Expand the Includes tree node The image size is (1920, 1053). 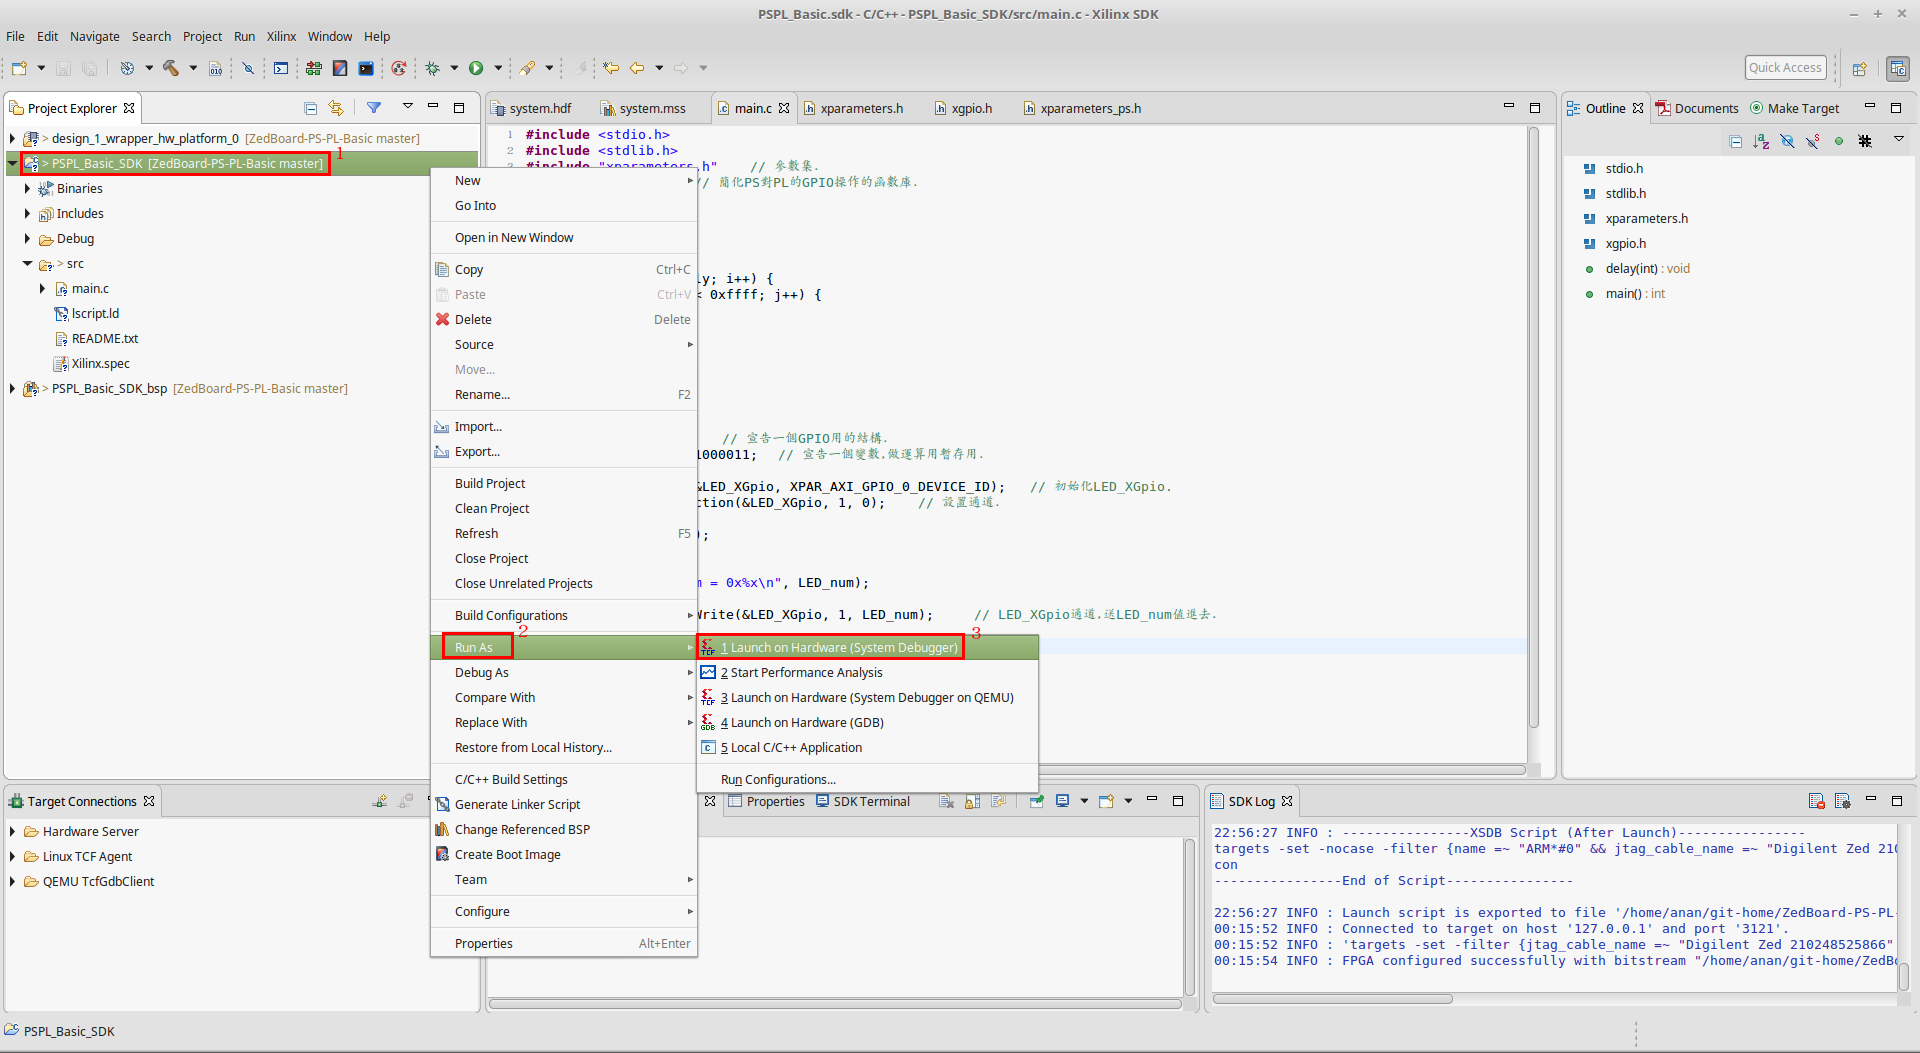pyautogui.click(x=27, y=213)
